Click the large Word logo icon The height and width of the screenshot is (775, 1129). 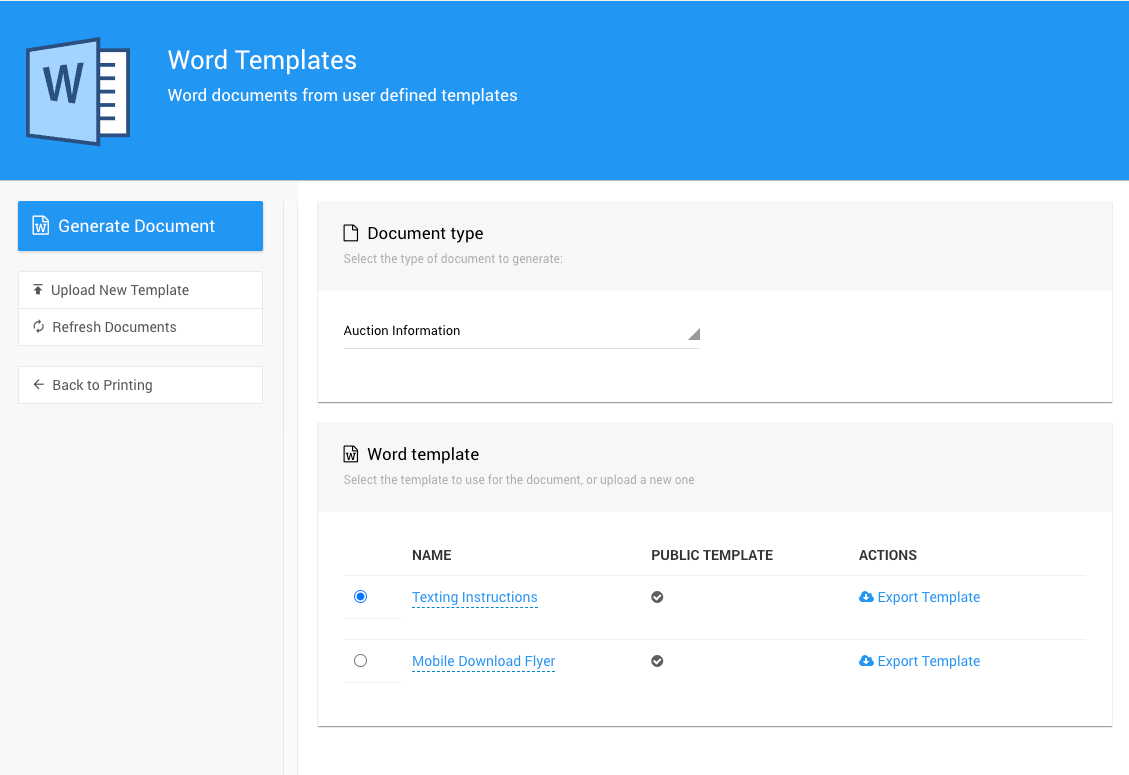point(78,91)
